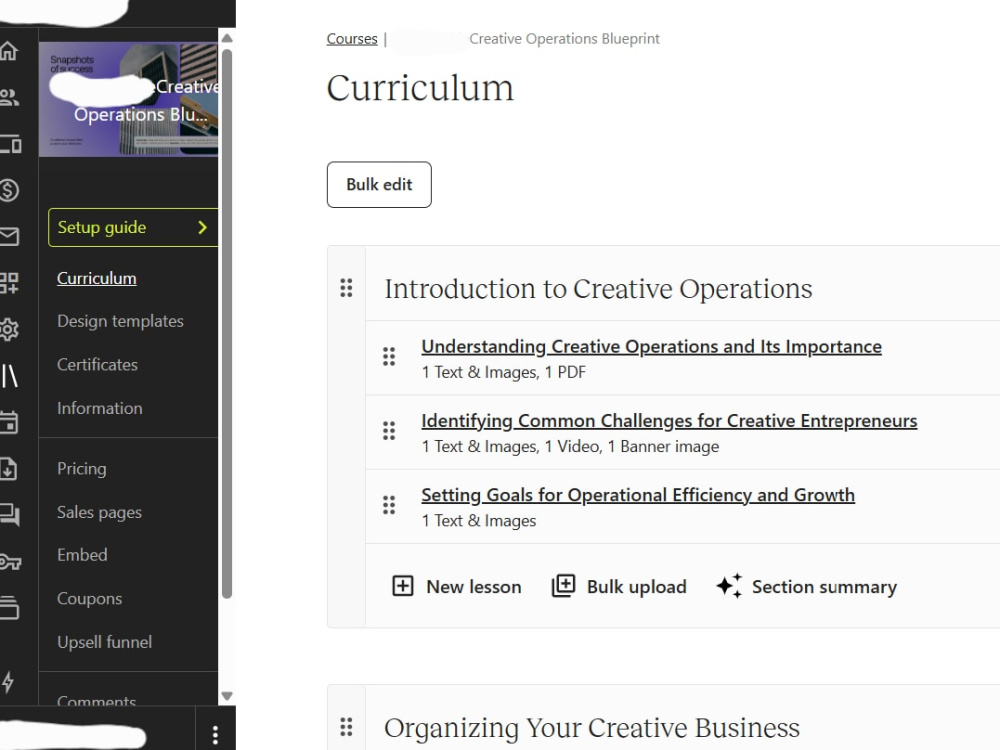Screen dimensions: 1000x750
Task: Click '1 Text & Images, 1 Video, 1 Banner image'
Action: 570,446
